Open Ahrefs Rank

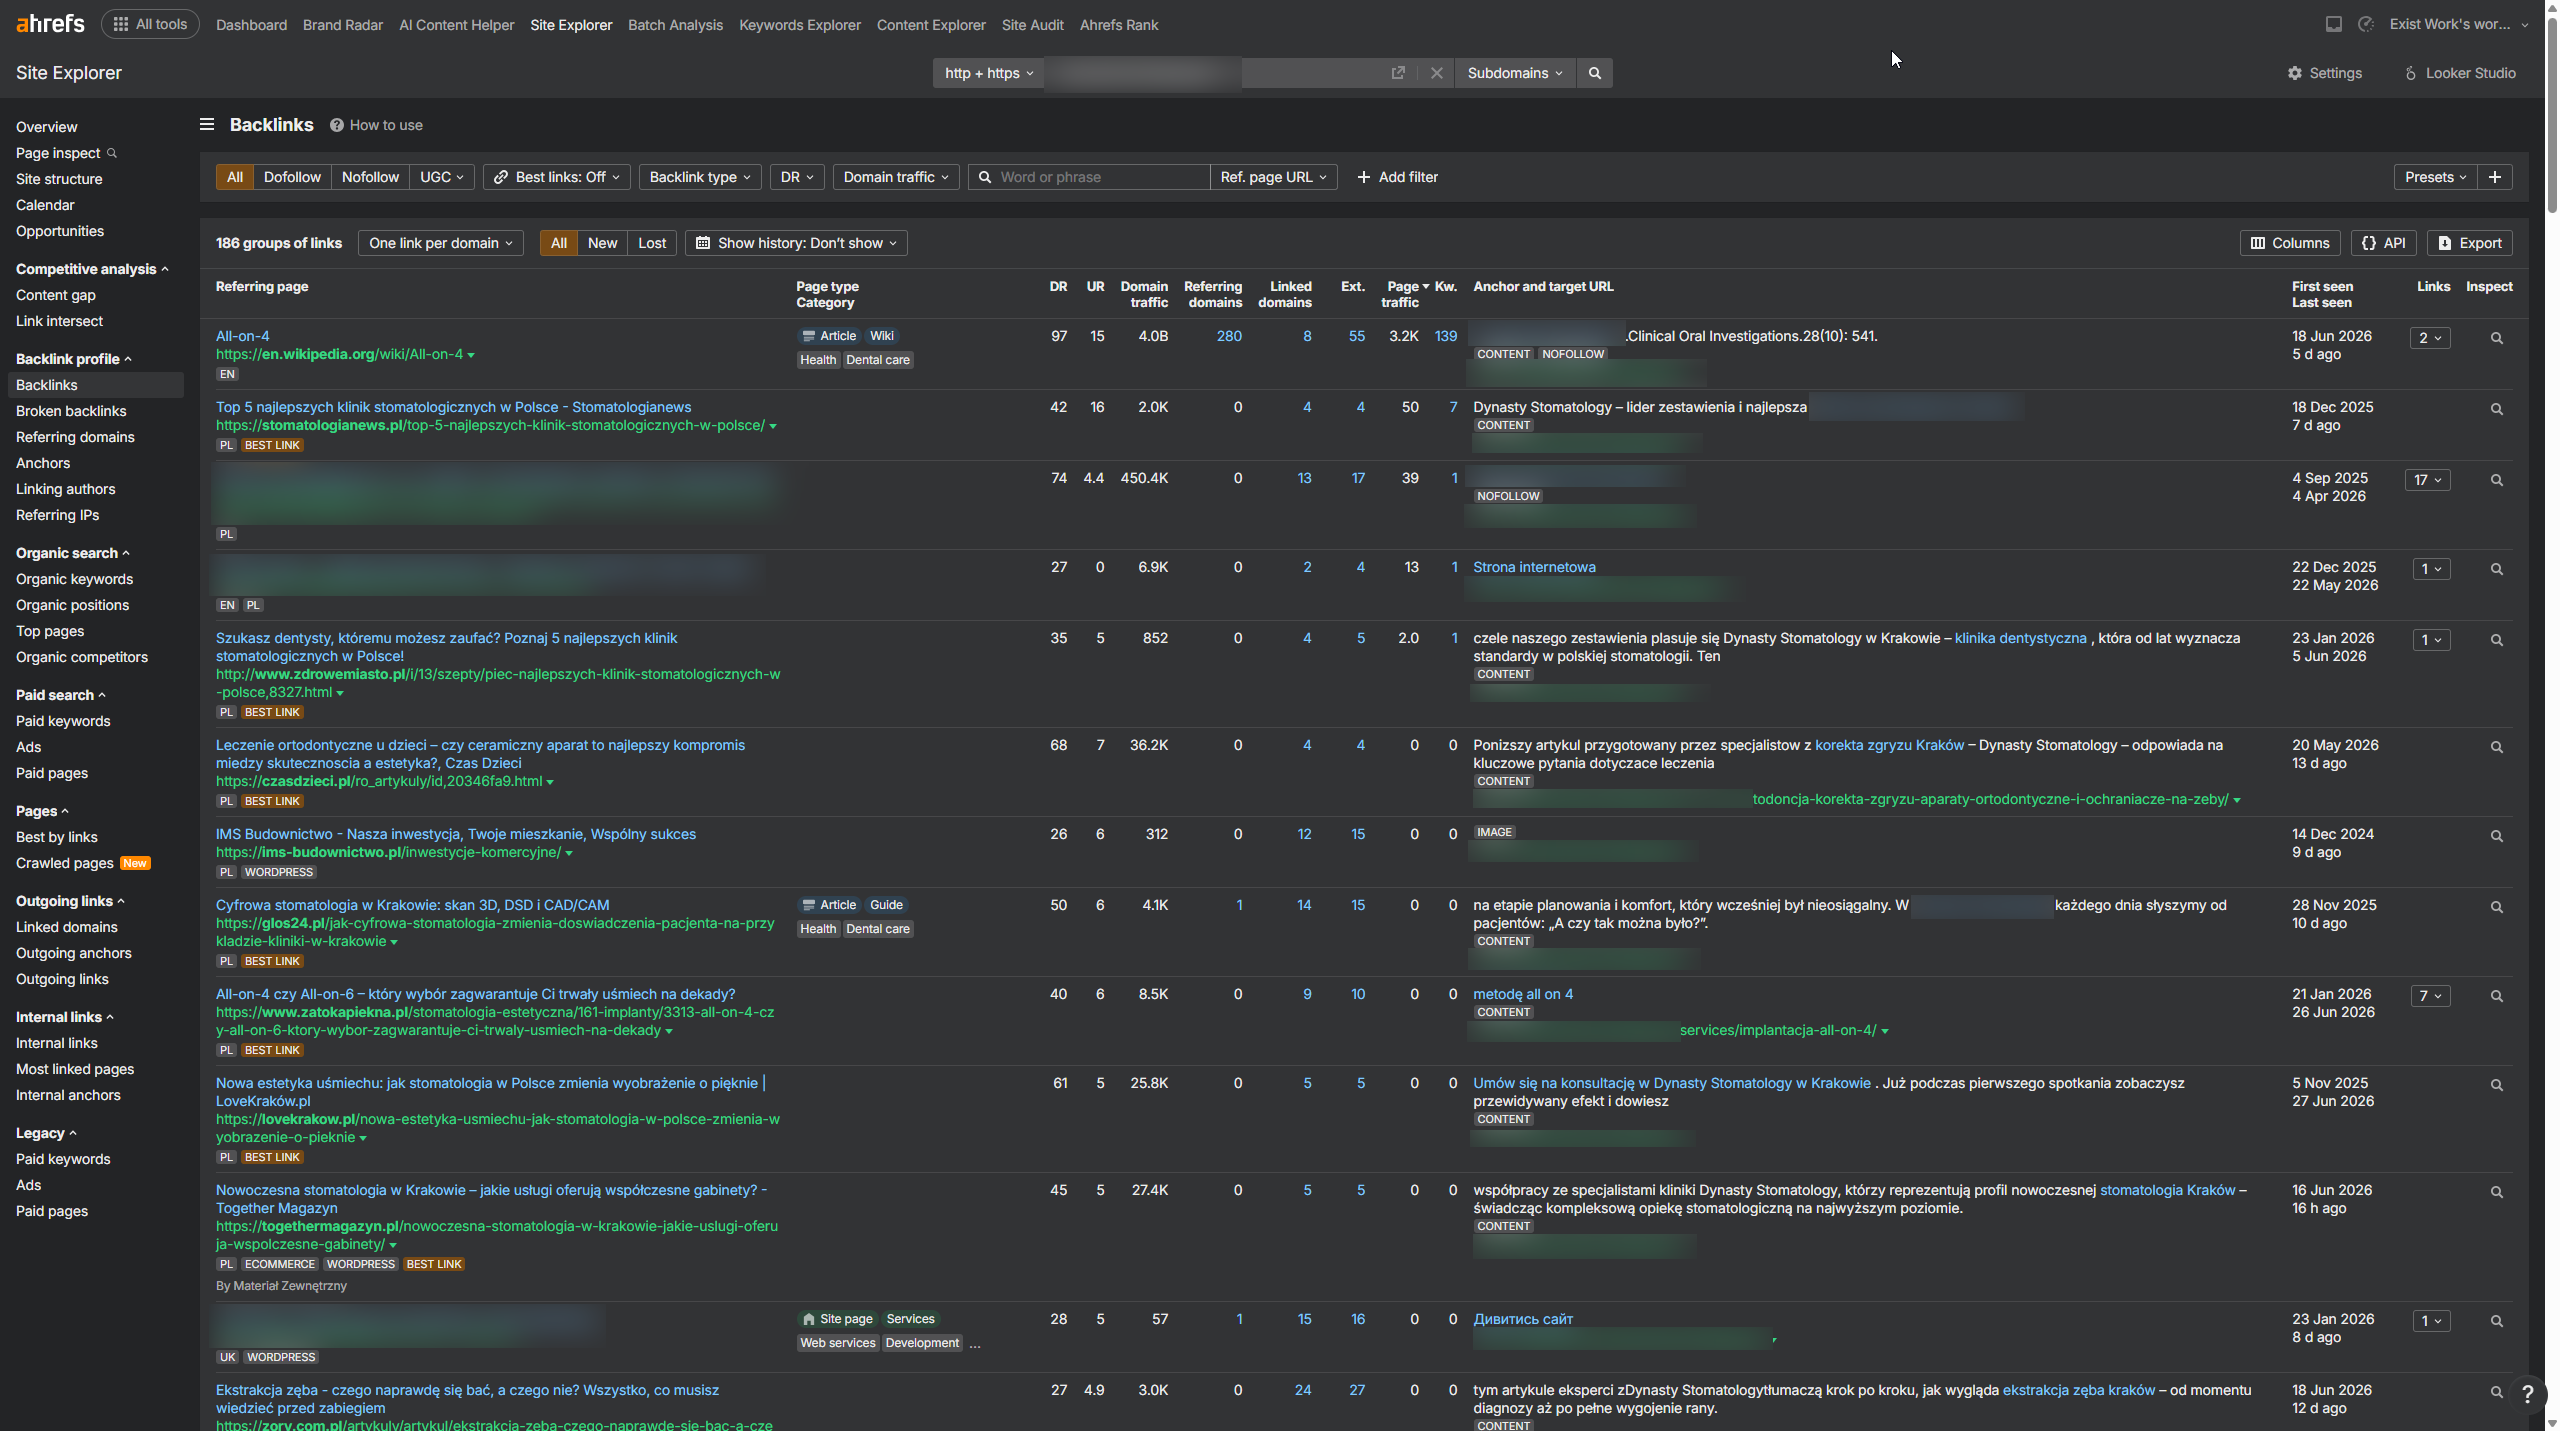click(x=1119, y=25)
